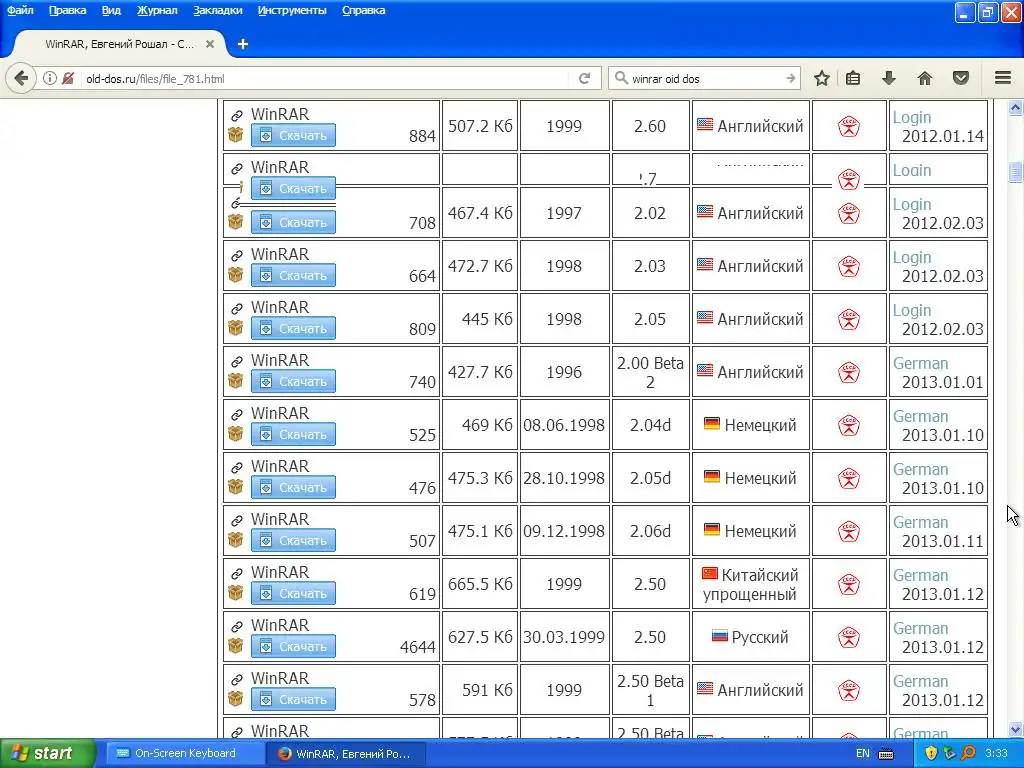This screenshot has height=768, width=1024.
Task: Click the vertical scrollbar thumb
Action: 1015,172
